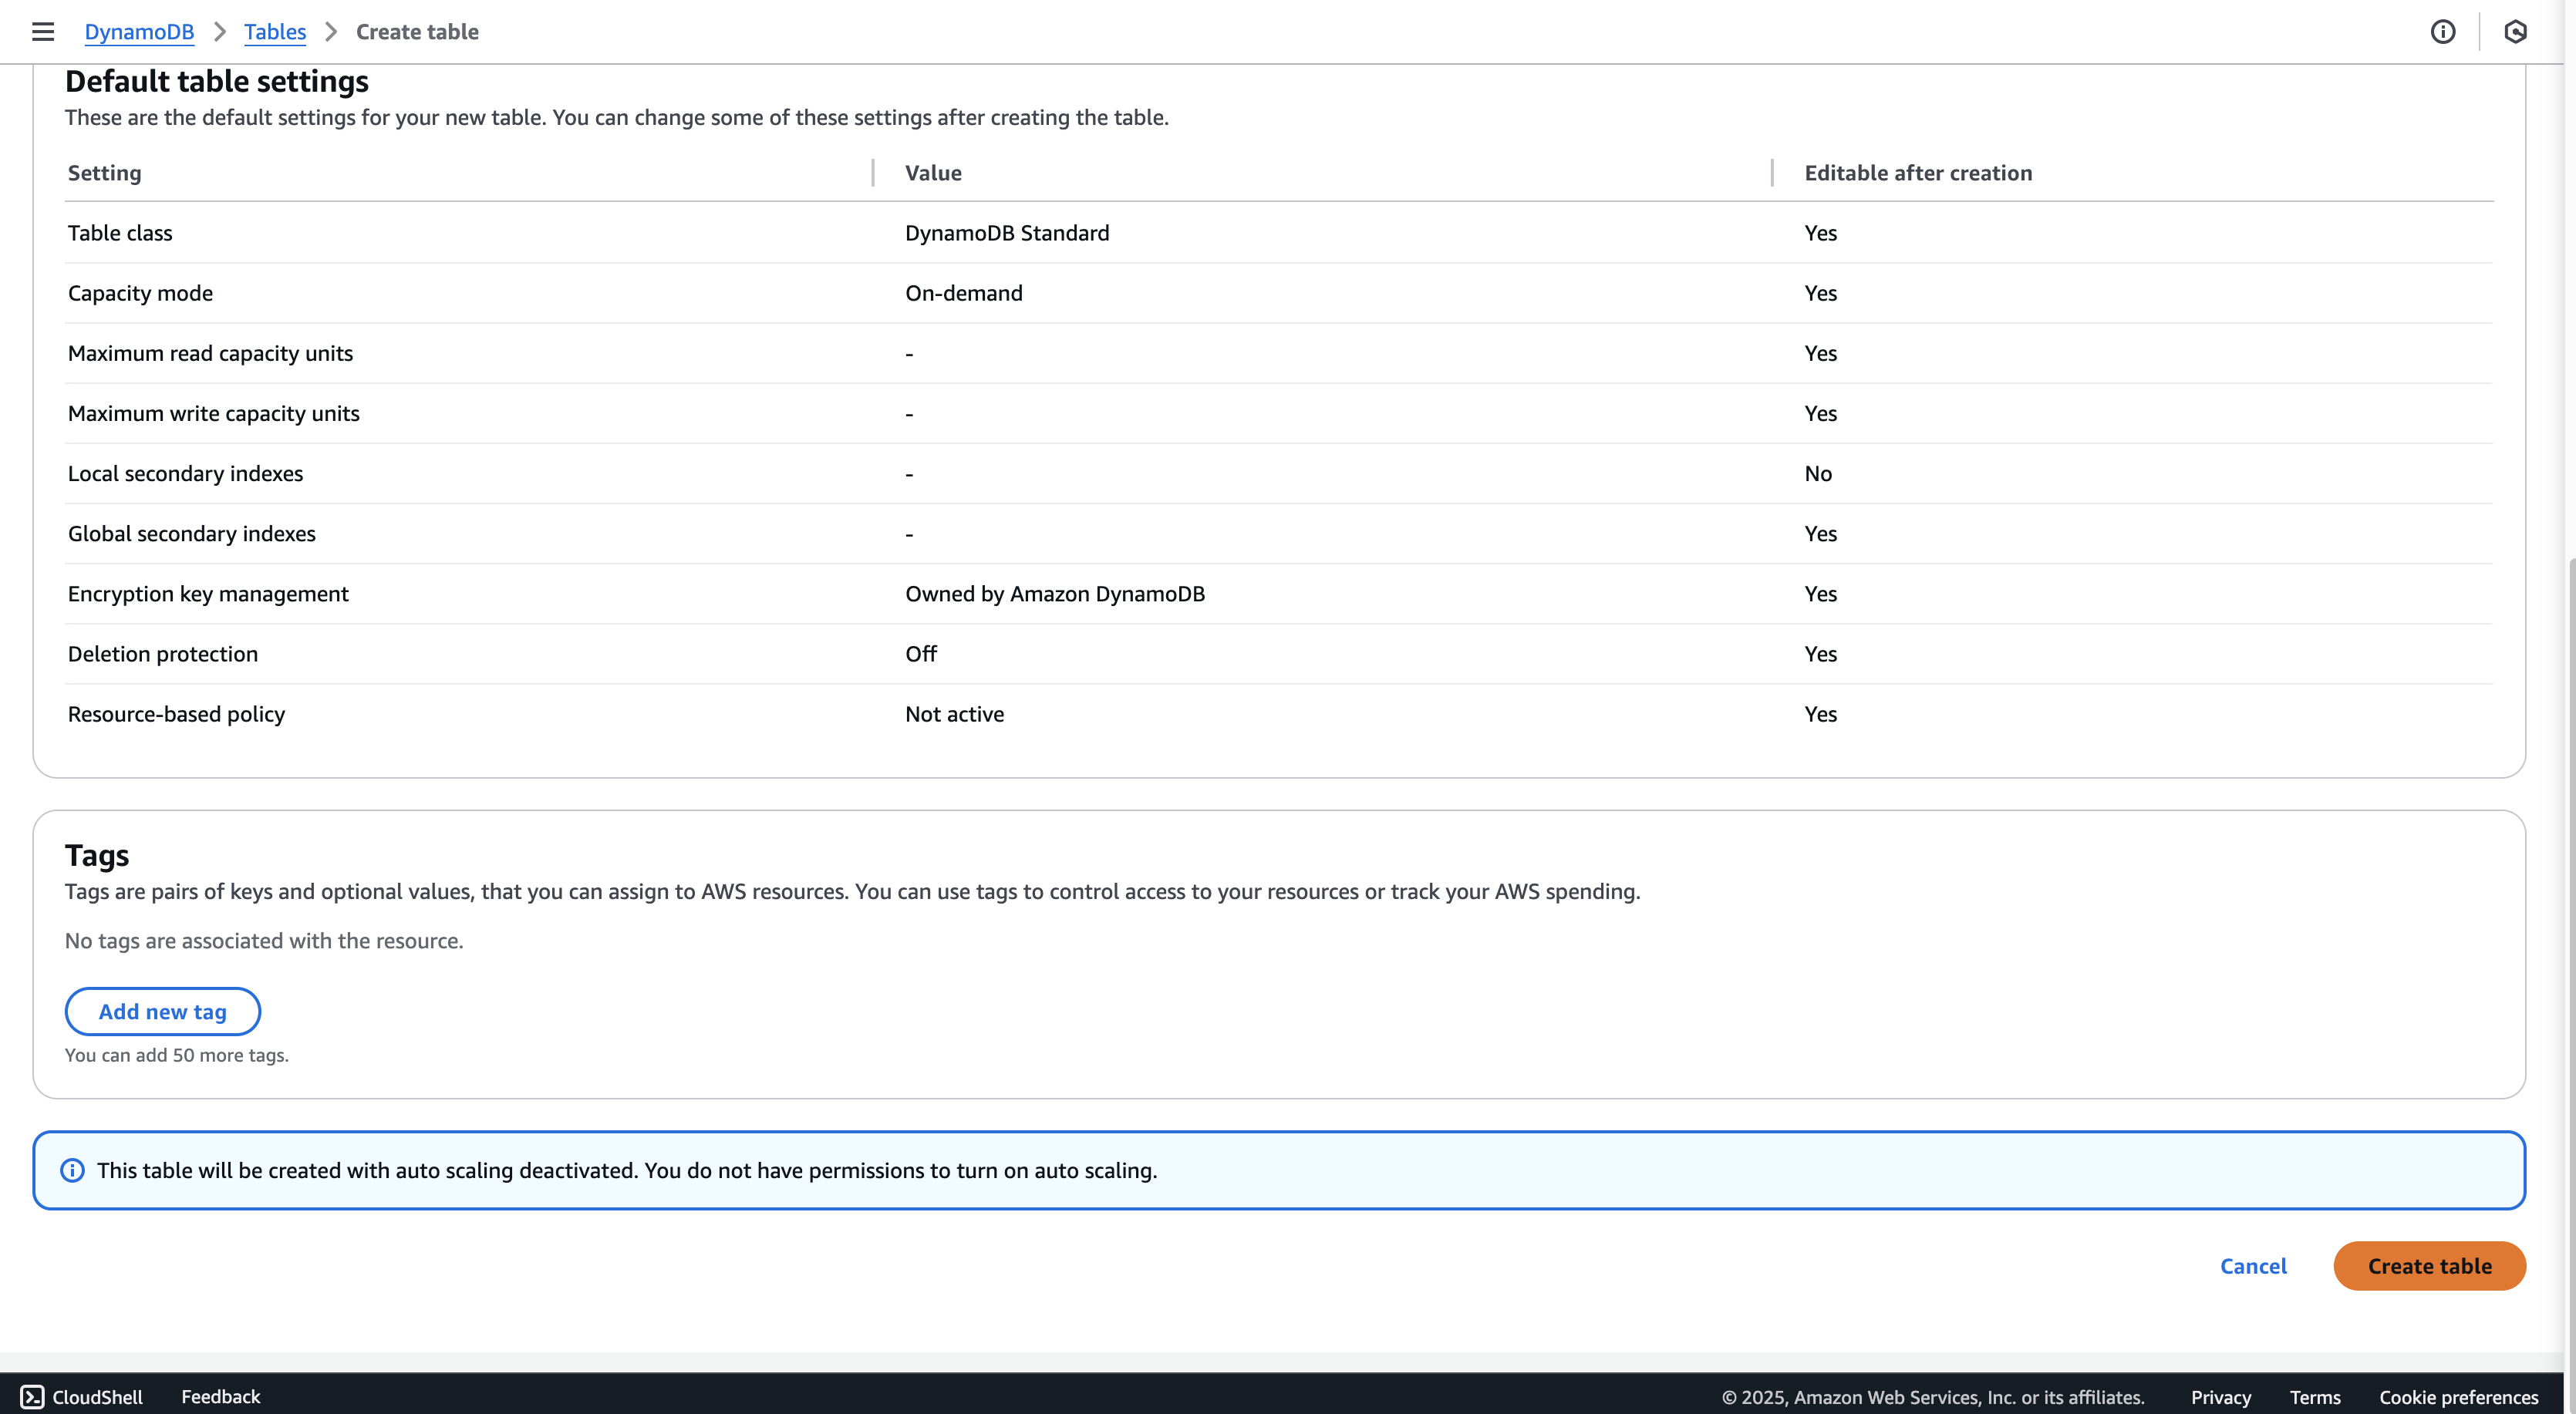
Task: Select the On-demand value
Action: pyautogui.click(x=964, y=293)
